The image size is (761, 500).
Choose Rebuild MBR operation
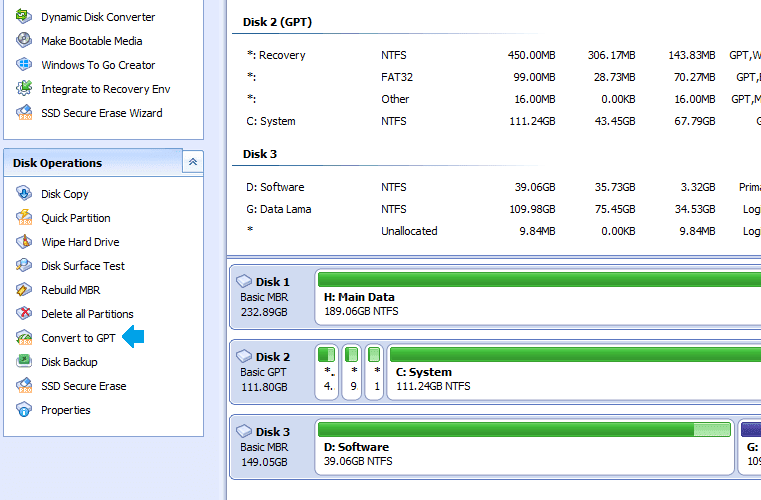(x=70, y=290)
